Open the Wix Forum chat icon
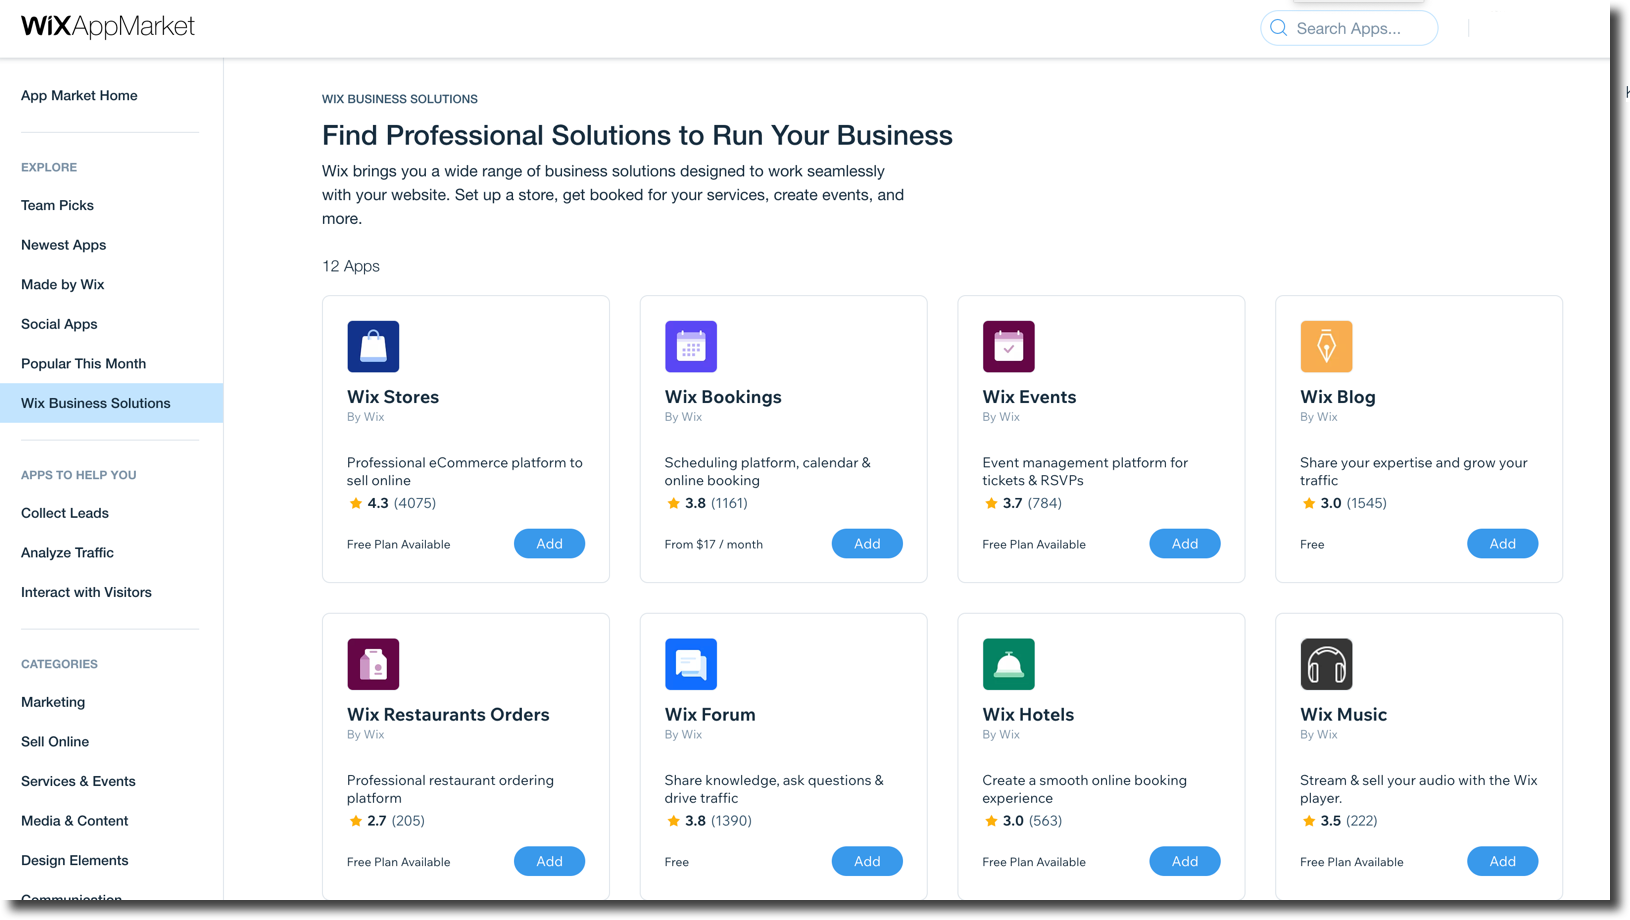 (691, 664)
